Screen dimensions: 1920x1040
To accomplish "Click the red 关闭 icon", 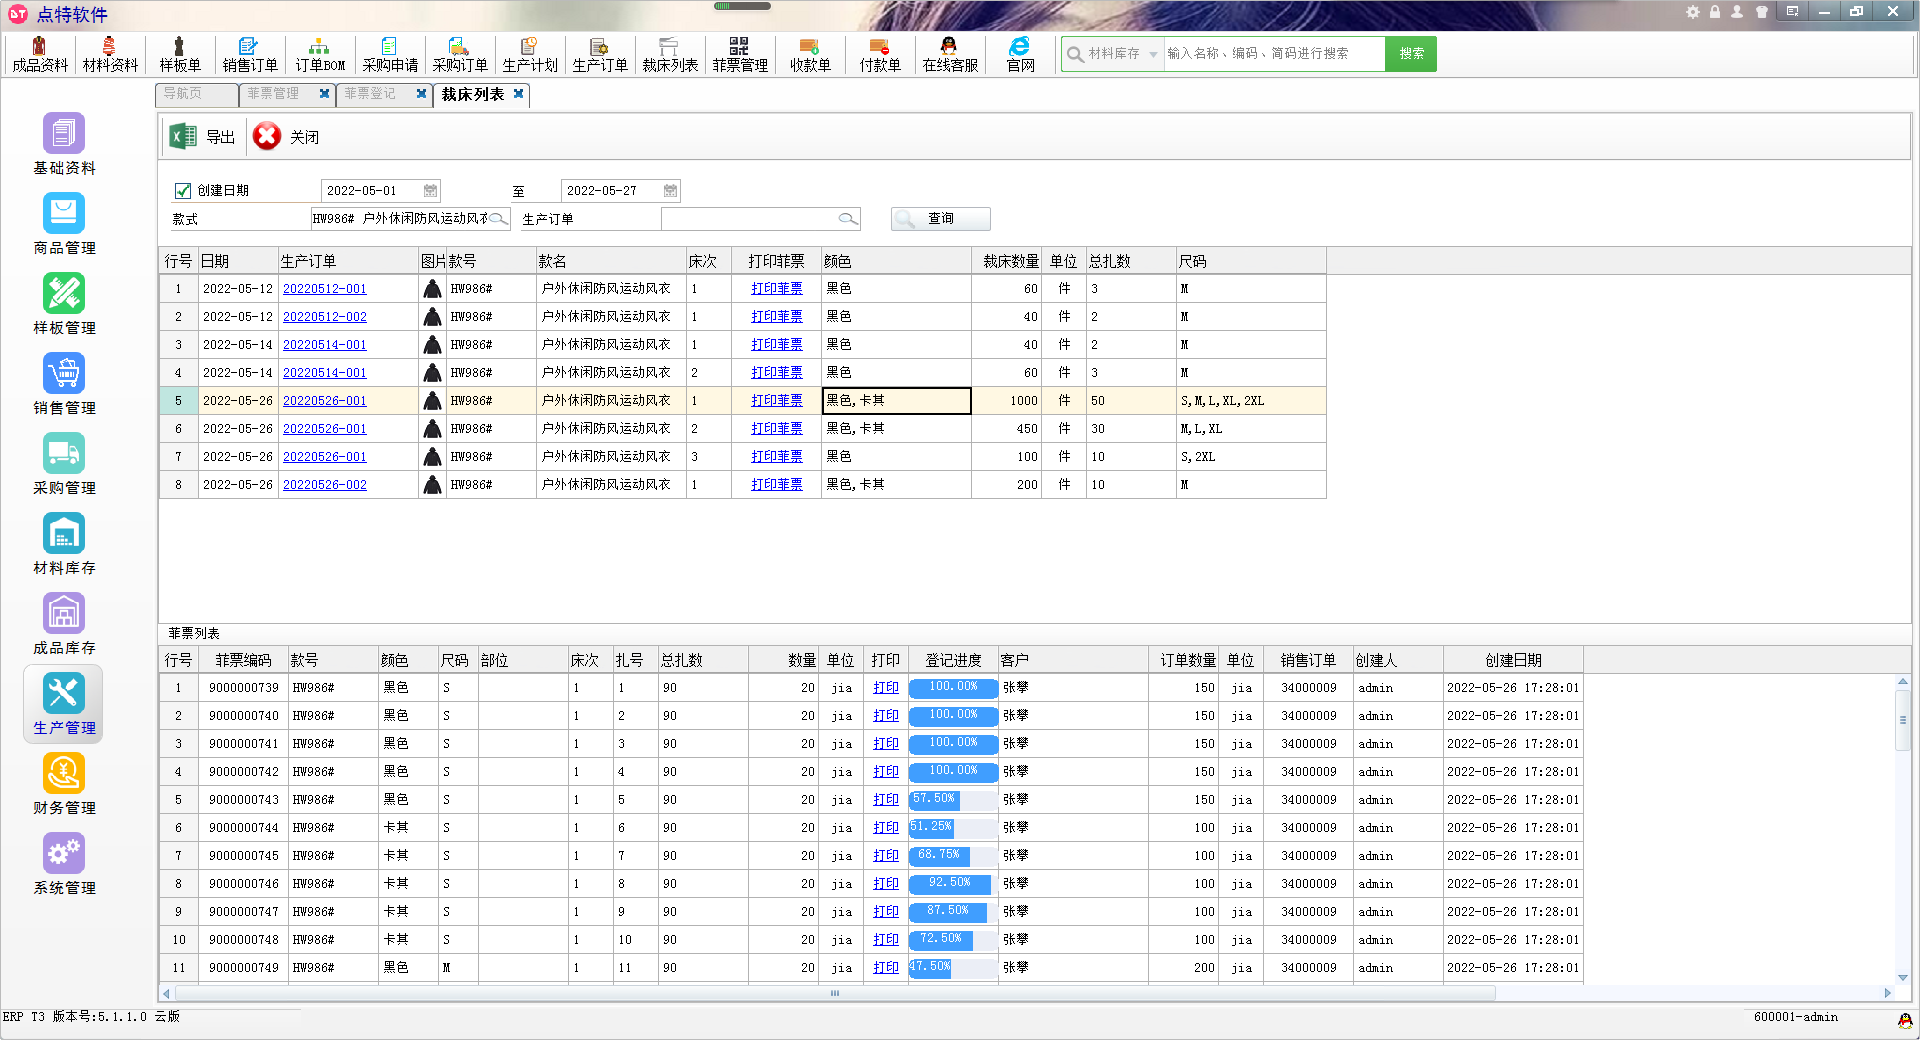I will tap(267, 136).
